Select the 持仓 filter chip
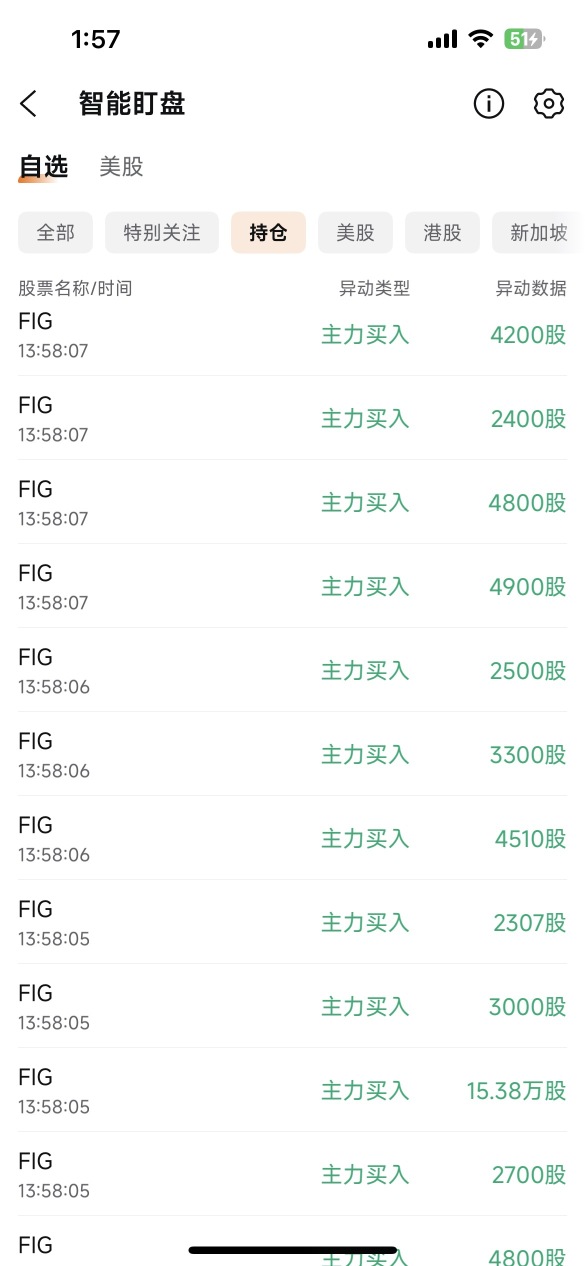585x1266 pixels. tap(268, 233)
